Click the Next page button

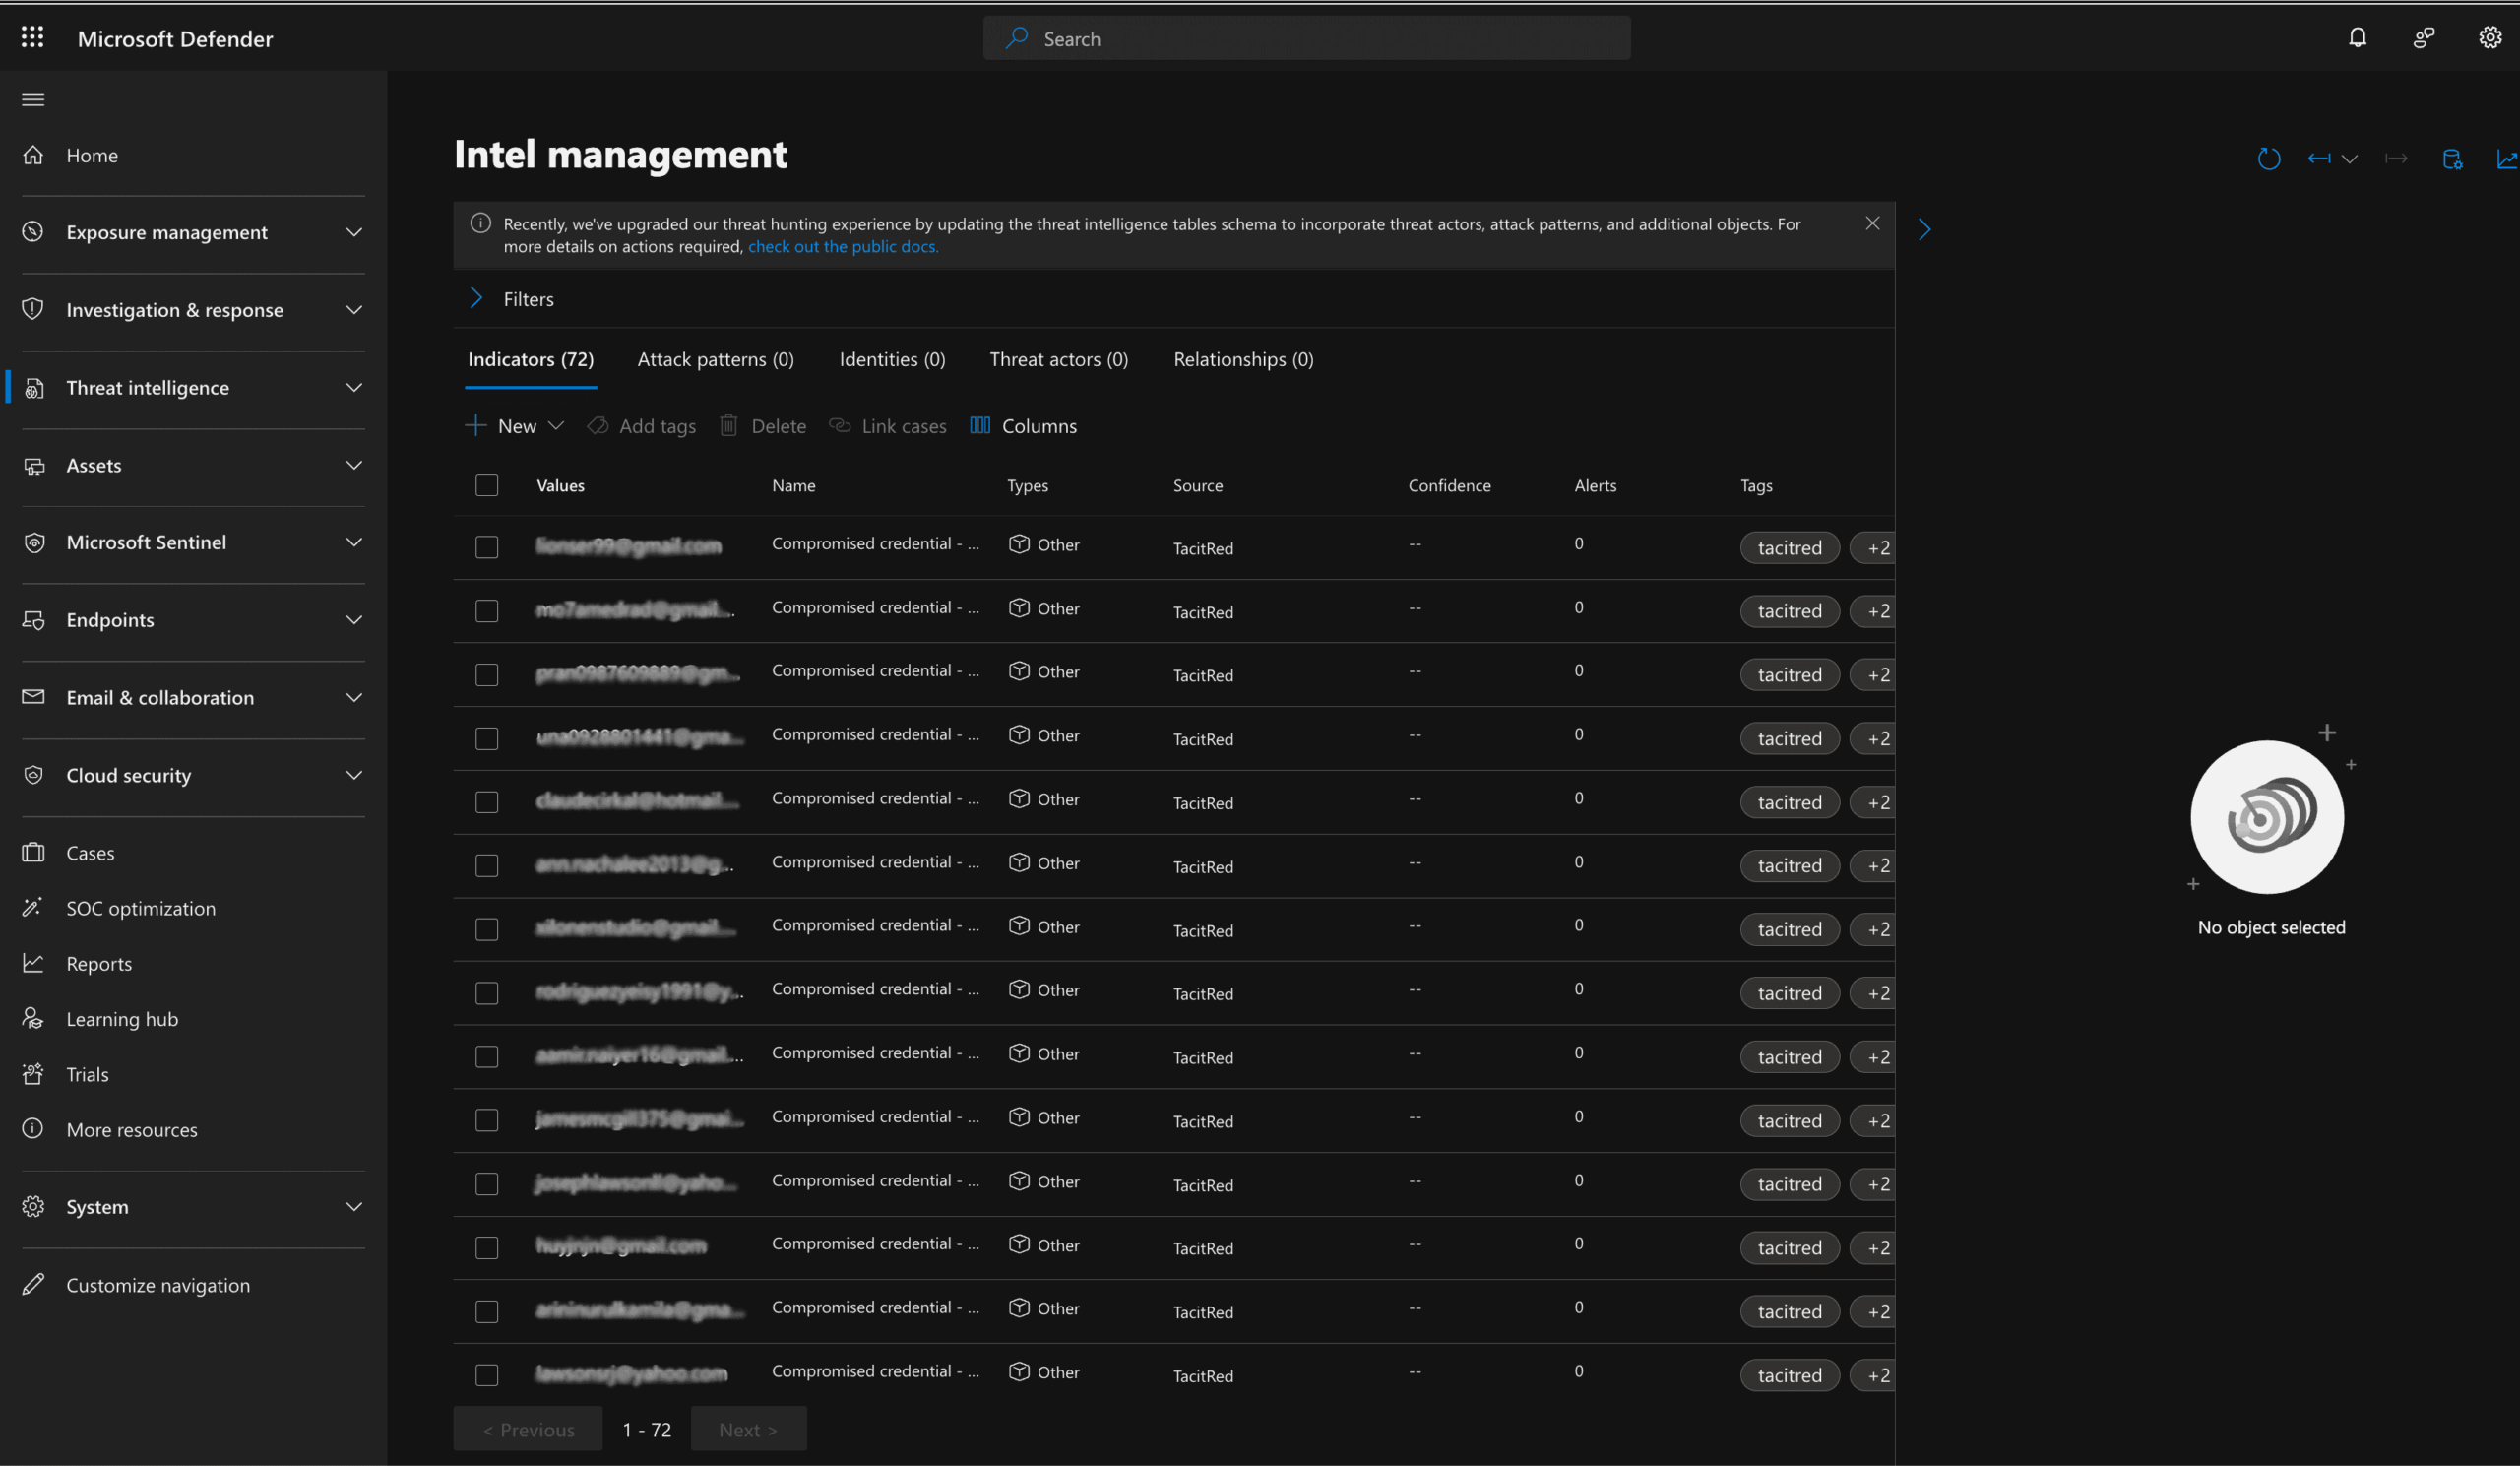click(747, 1429)
